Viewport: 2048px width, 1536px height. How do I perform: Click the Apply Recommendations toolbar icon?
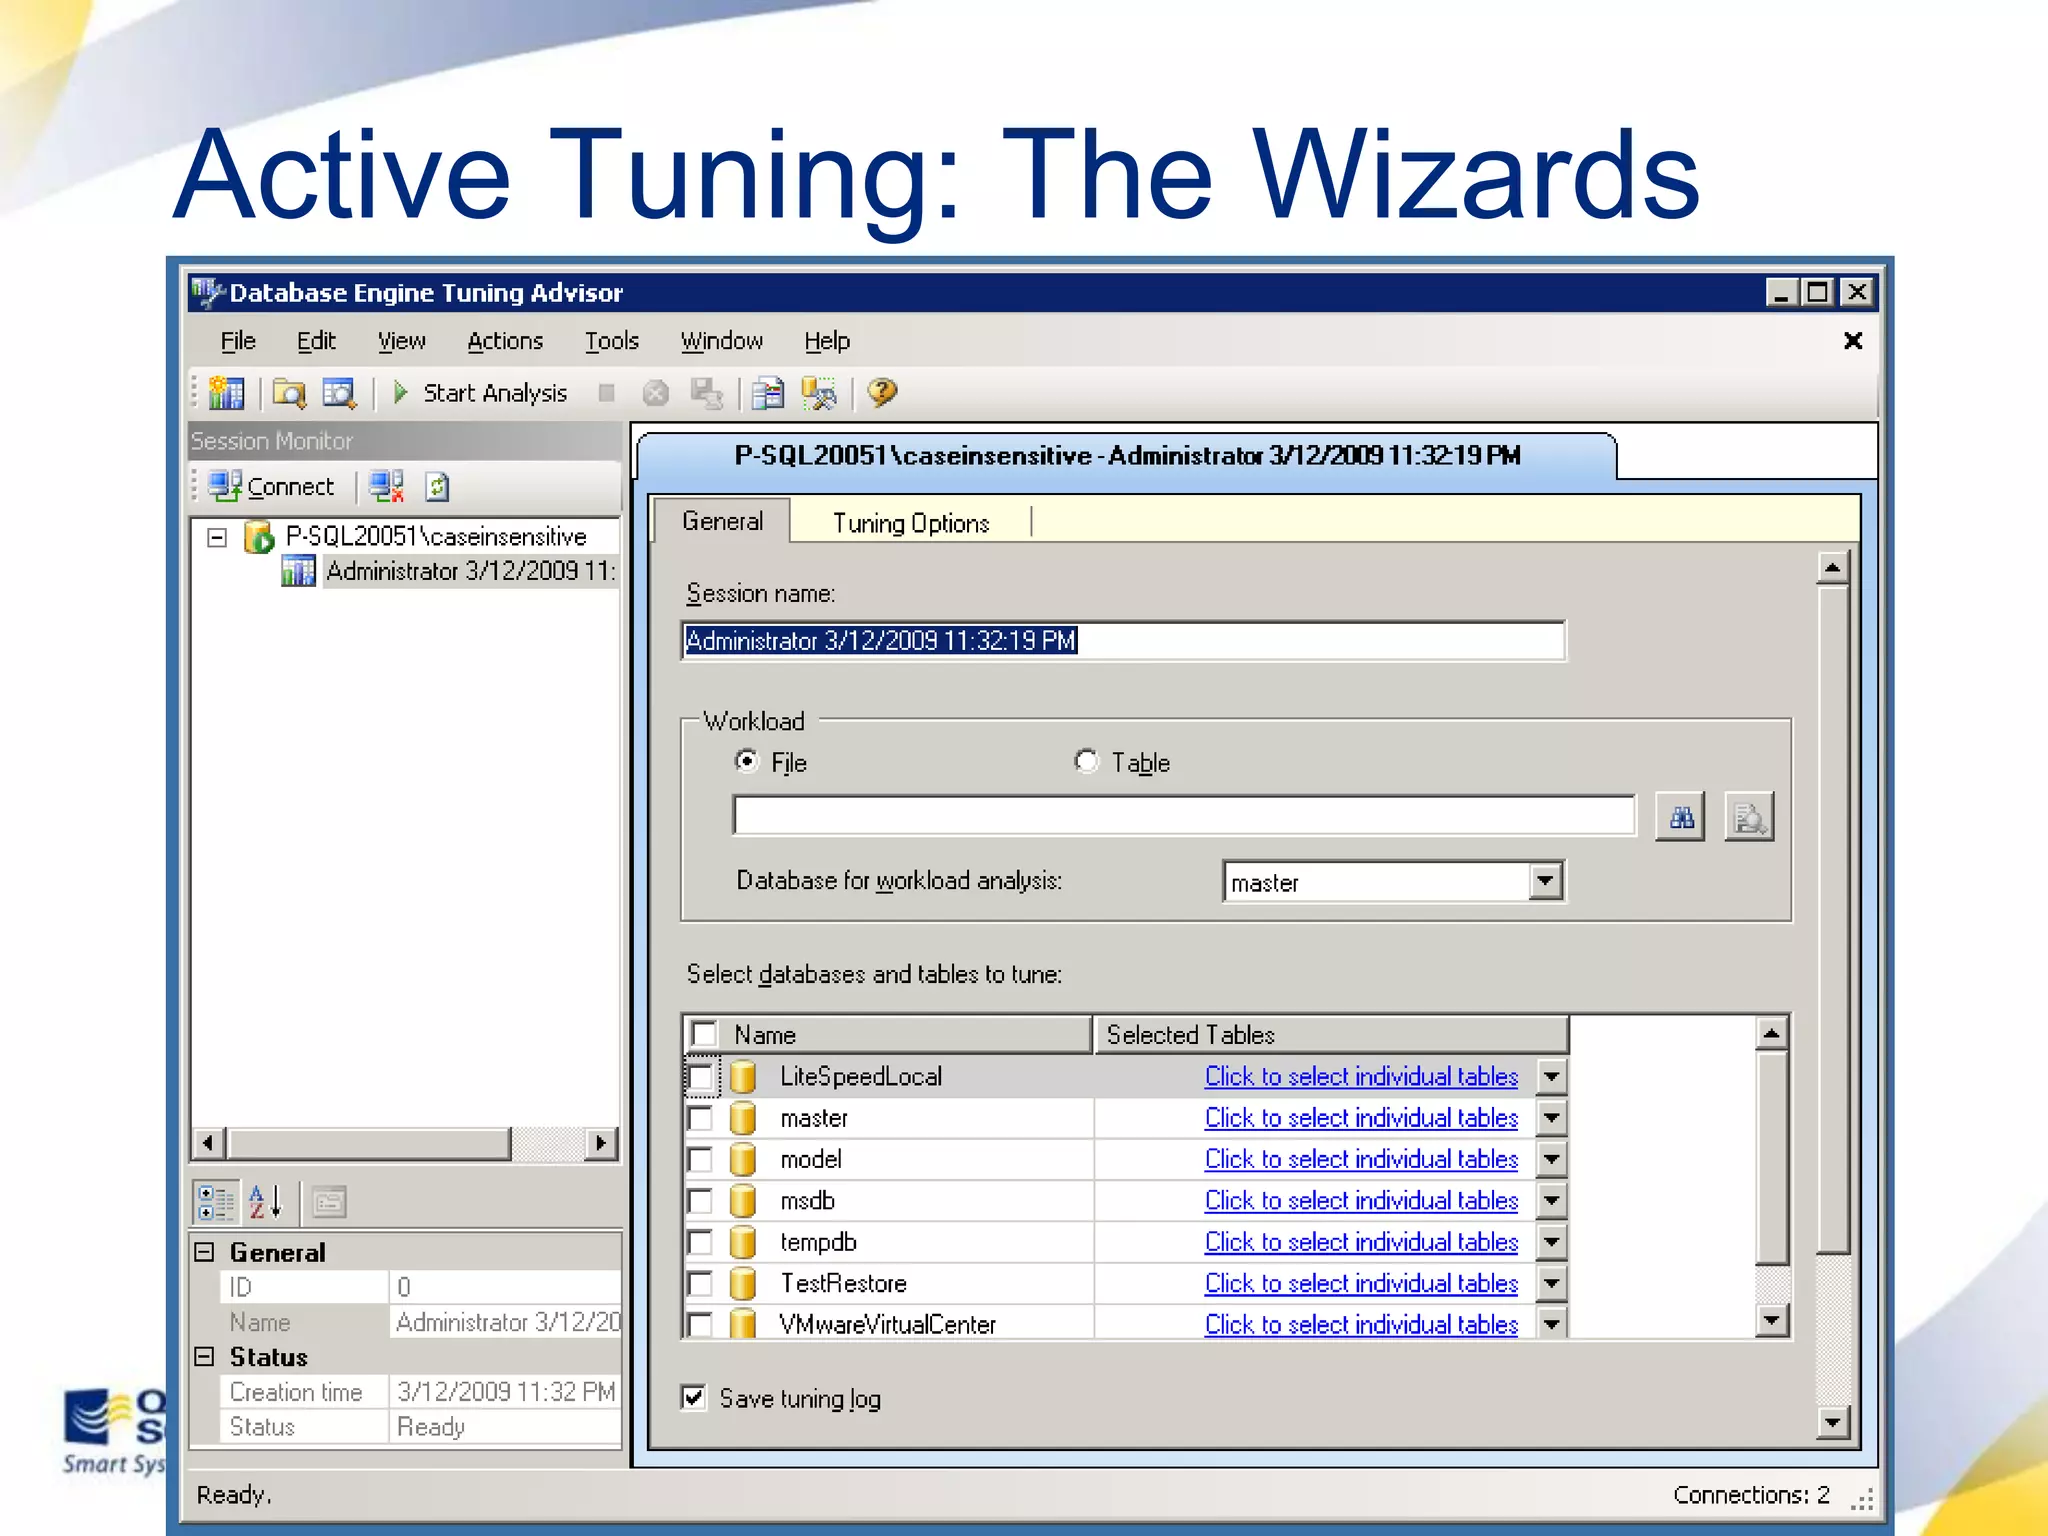coord(820,393)
